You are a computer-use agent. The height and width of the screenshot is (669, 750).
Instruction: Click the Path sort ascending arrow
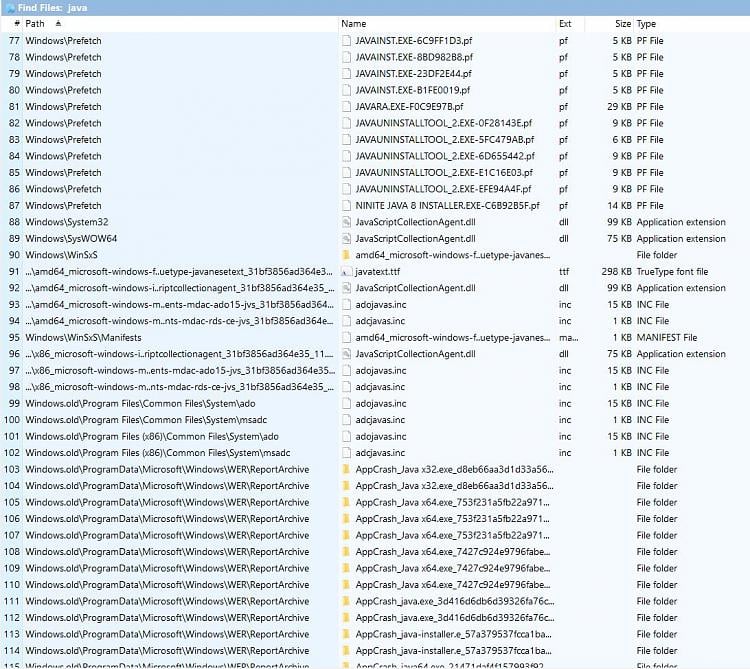point(58,23)
